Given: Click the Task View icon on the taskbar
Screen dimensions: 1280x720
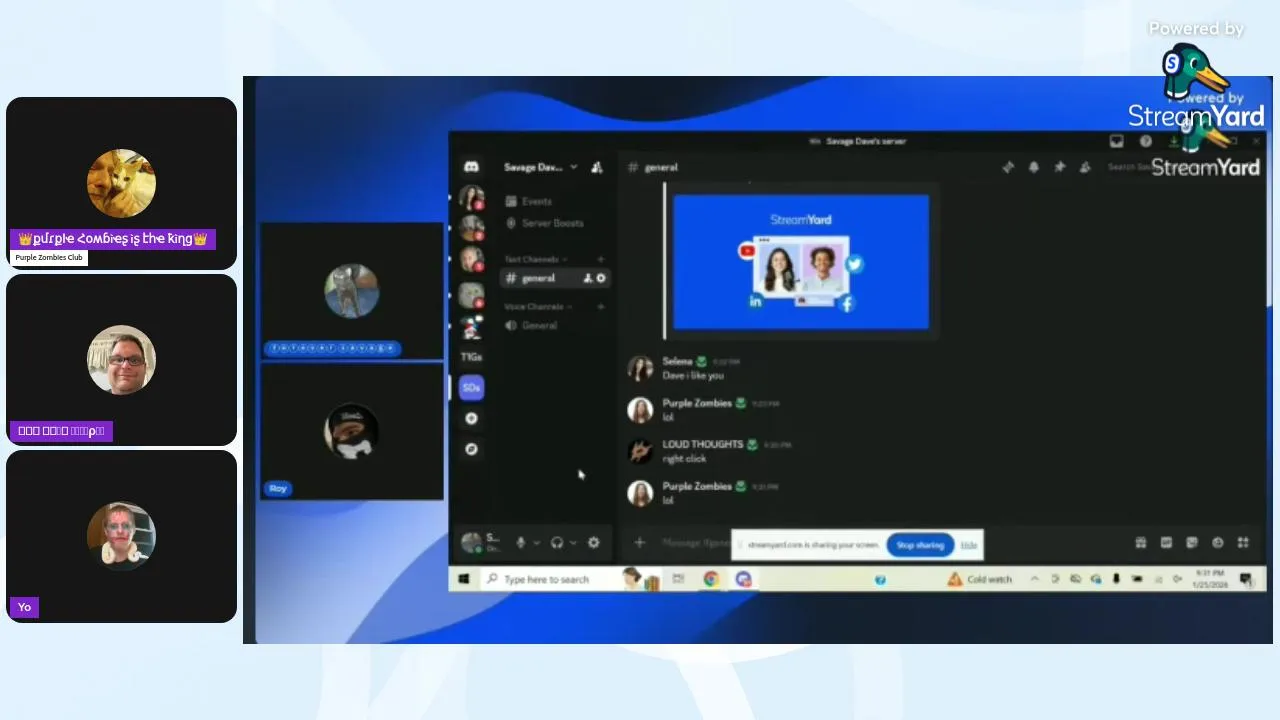Looking at the screenshot, I should pyautogui.click(x=678, y=579).
